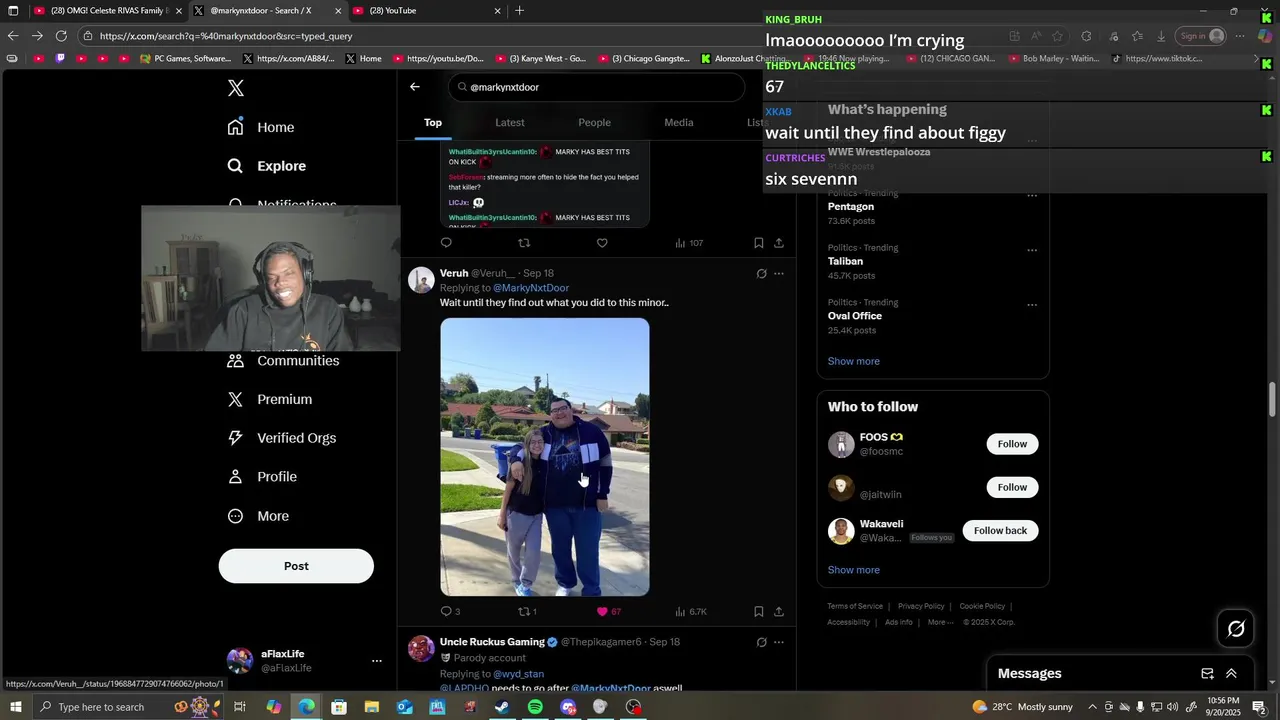Screen dimensions: 1280x720
Task: Repost Veruh's post
Action: [527, 611]
